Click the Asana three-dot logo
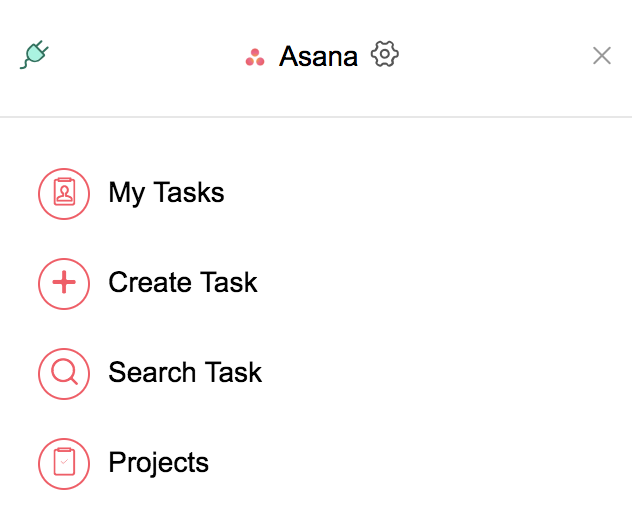 pyautogui.click(x=255, y=57)
